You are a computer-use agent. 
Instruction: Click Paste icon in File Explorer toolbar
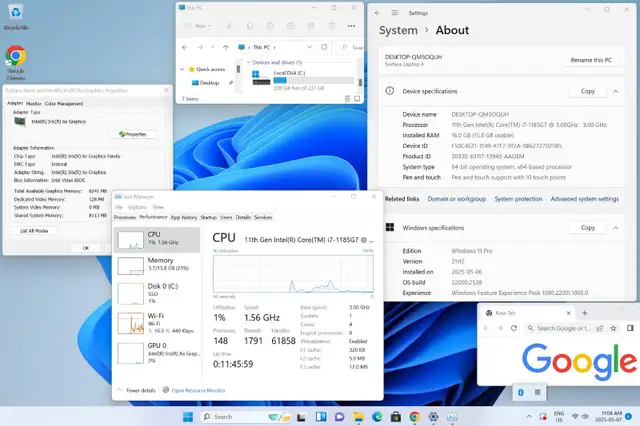point(270,26)
